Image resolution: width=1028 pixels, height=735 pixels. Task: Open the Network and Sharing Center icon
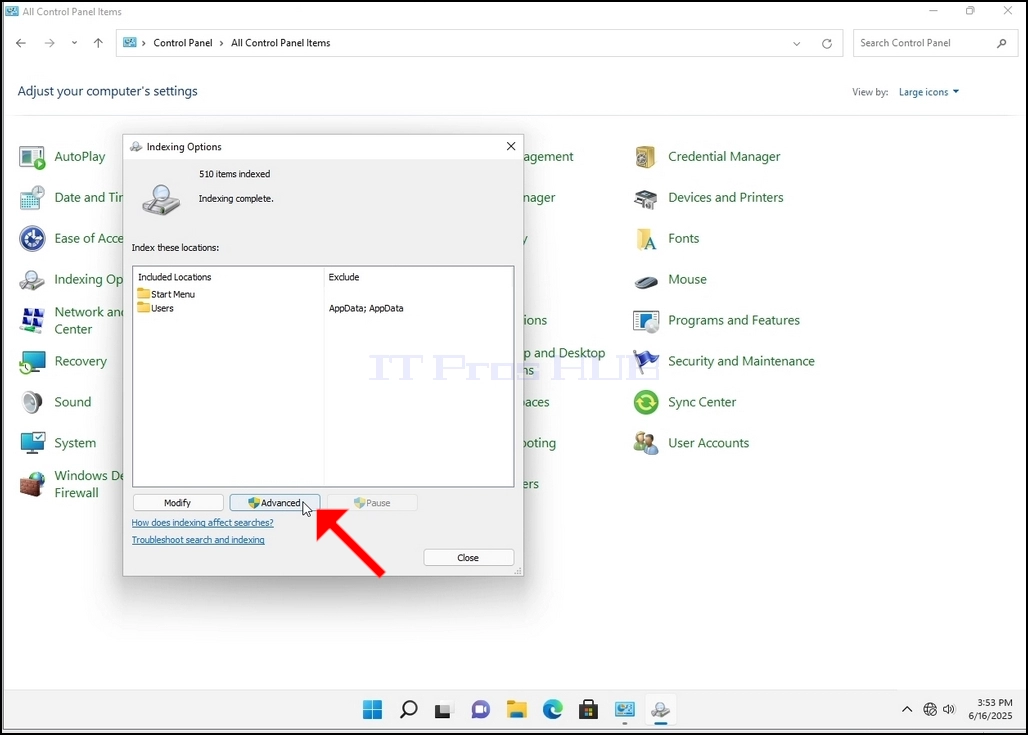point(32,321)
